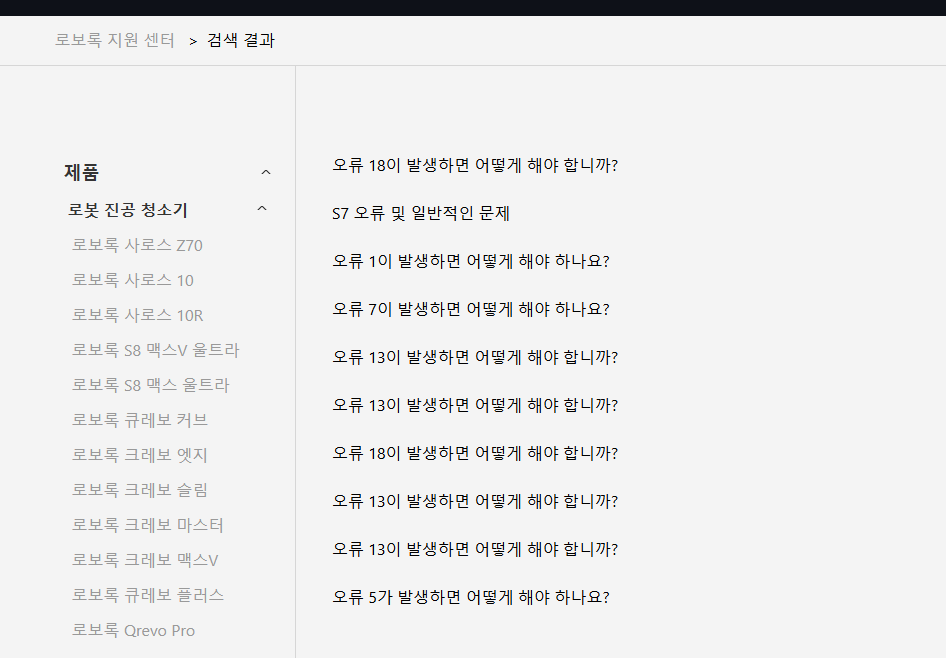Select 로보락 크레보 슬림 product
This screenshot has width=946, height=658.
pos(140,490)
